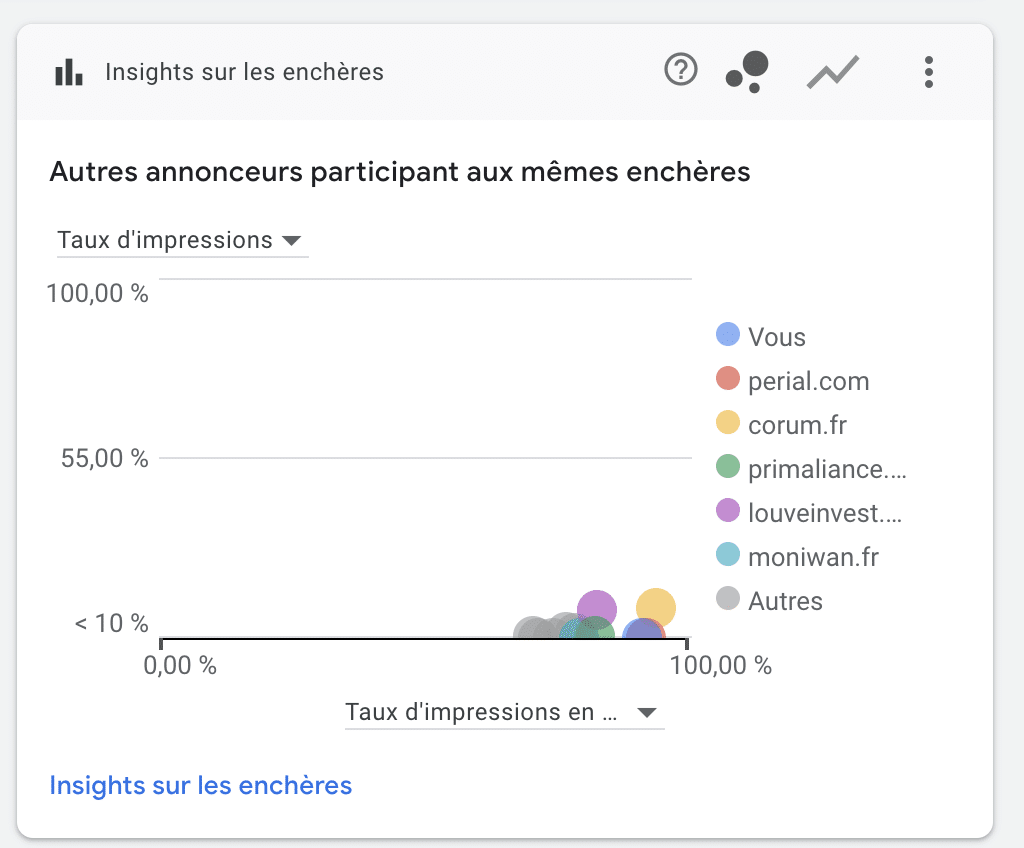Expand the X-axis metric dropdown arrow
The image size is (1024, 848).
tap(647, 712)
